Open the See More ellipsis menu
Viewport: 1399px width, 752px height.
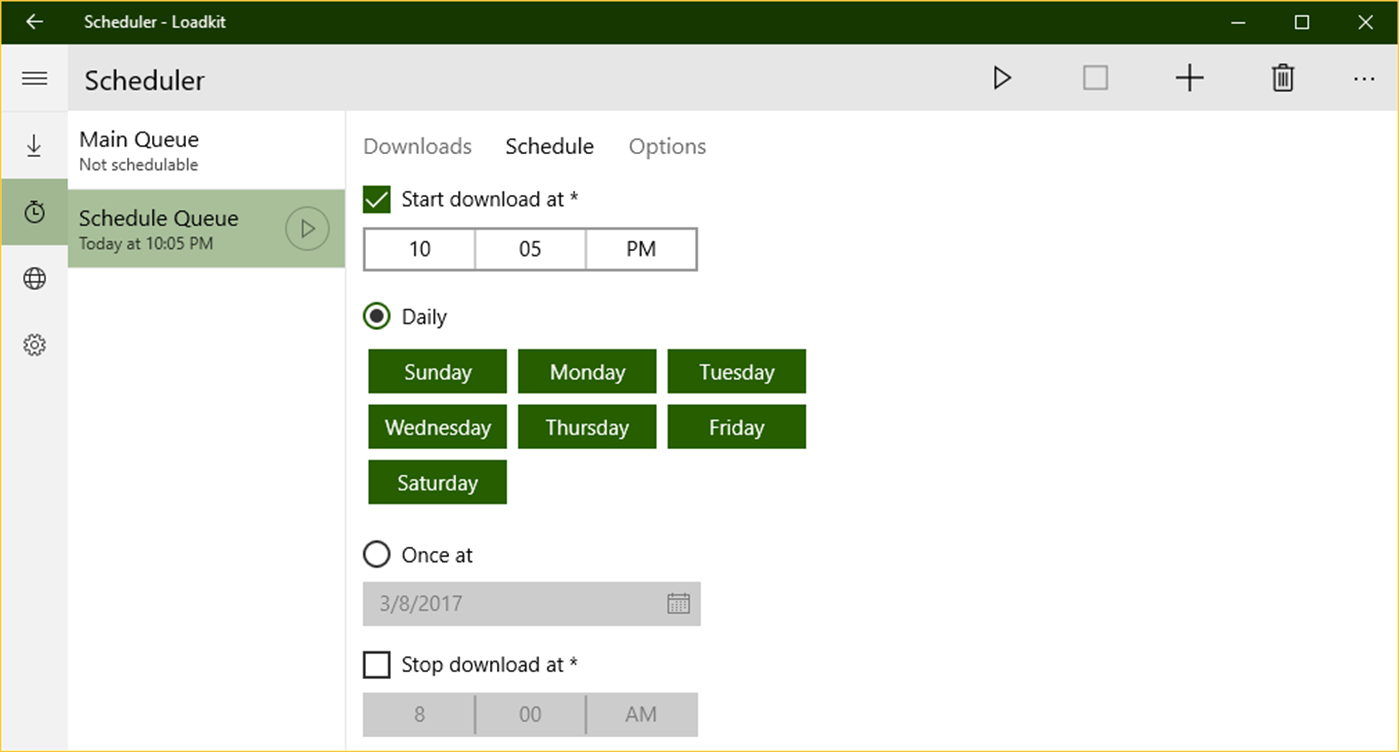(1364, 77)
